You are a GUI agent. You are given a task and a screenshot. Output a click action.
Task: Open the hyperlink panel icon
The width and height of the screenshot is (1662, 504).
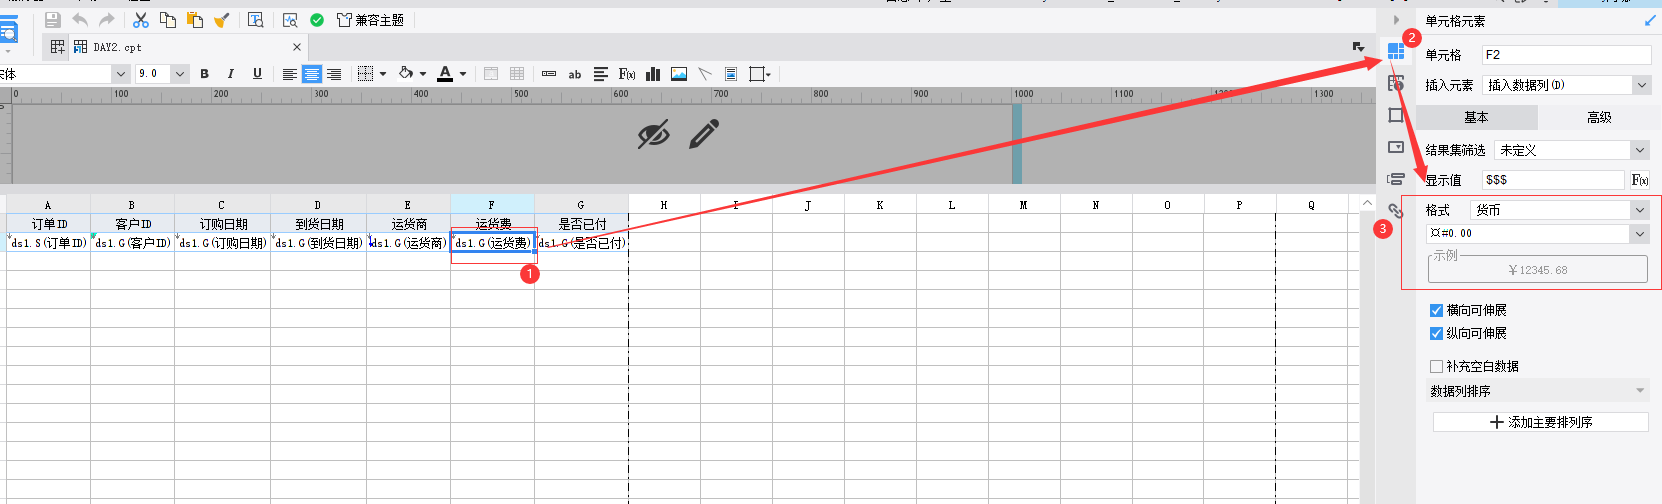pos(1396,211)
